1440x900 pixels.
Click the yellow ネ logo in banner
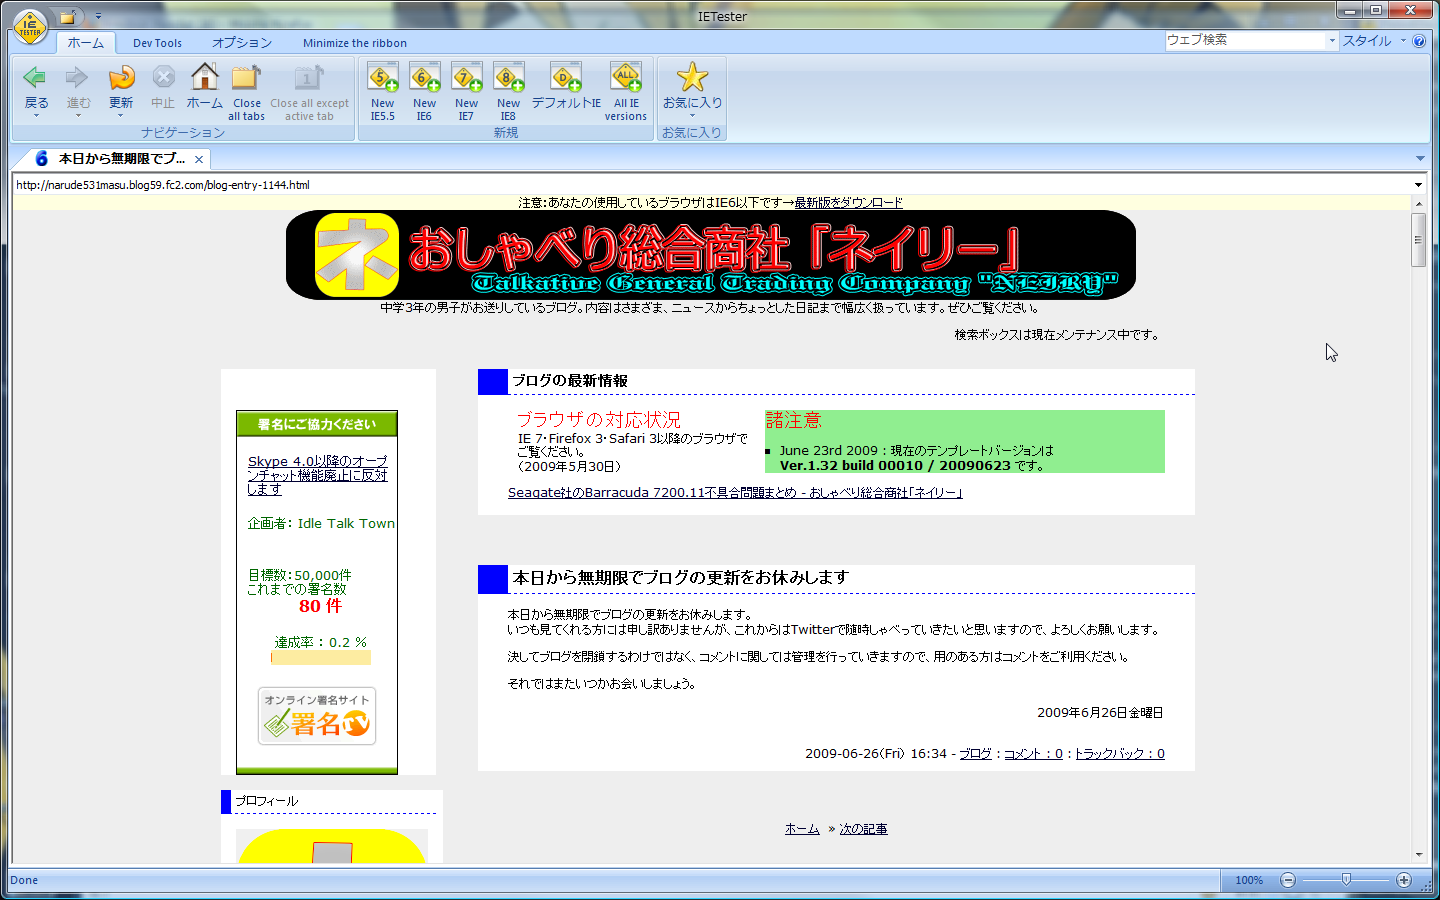point(357,255)
